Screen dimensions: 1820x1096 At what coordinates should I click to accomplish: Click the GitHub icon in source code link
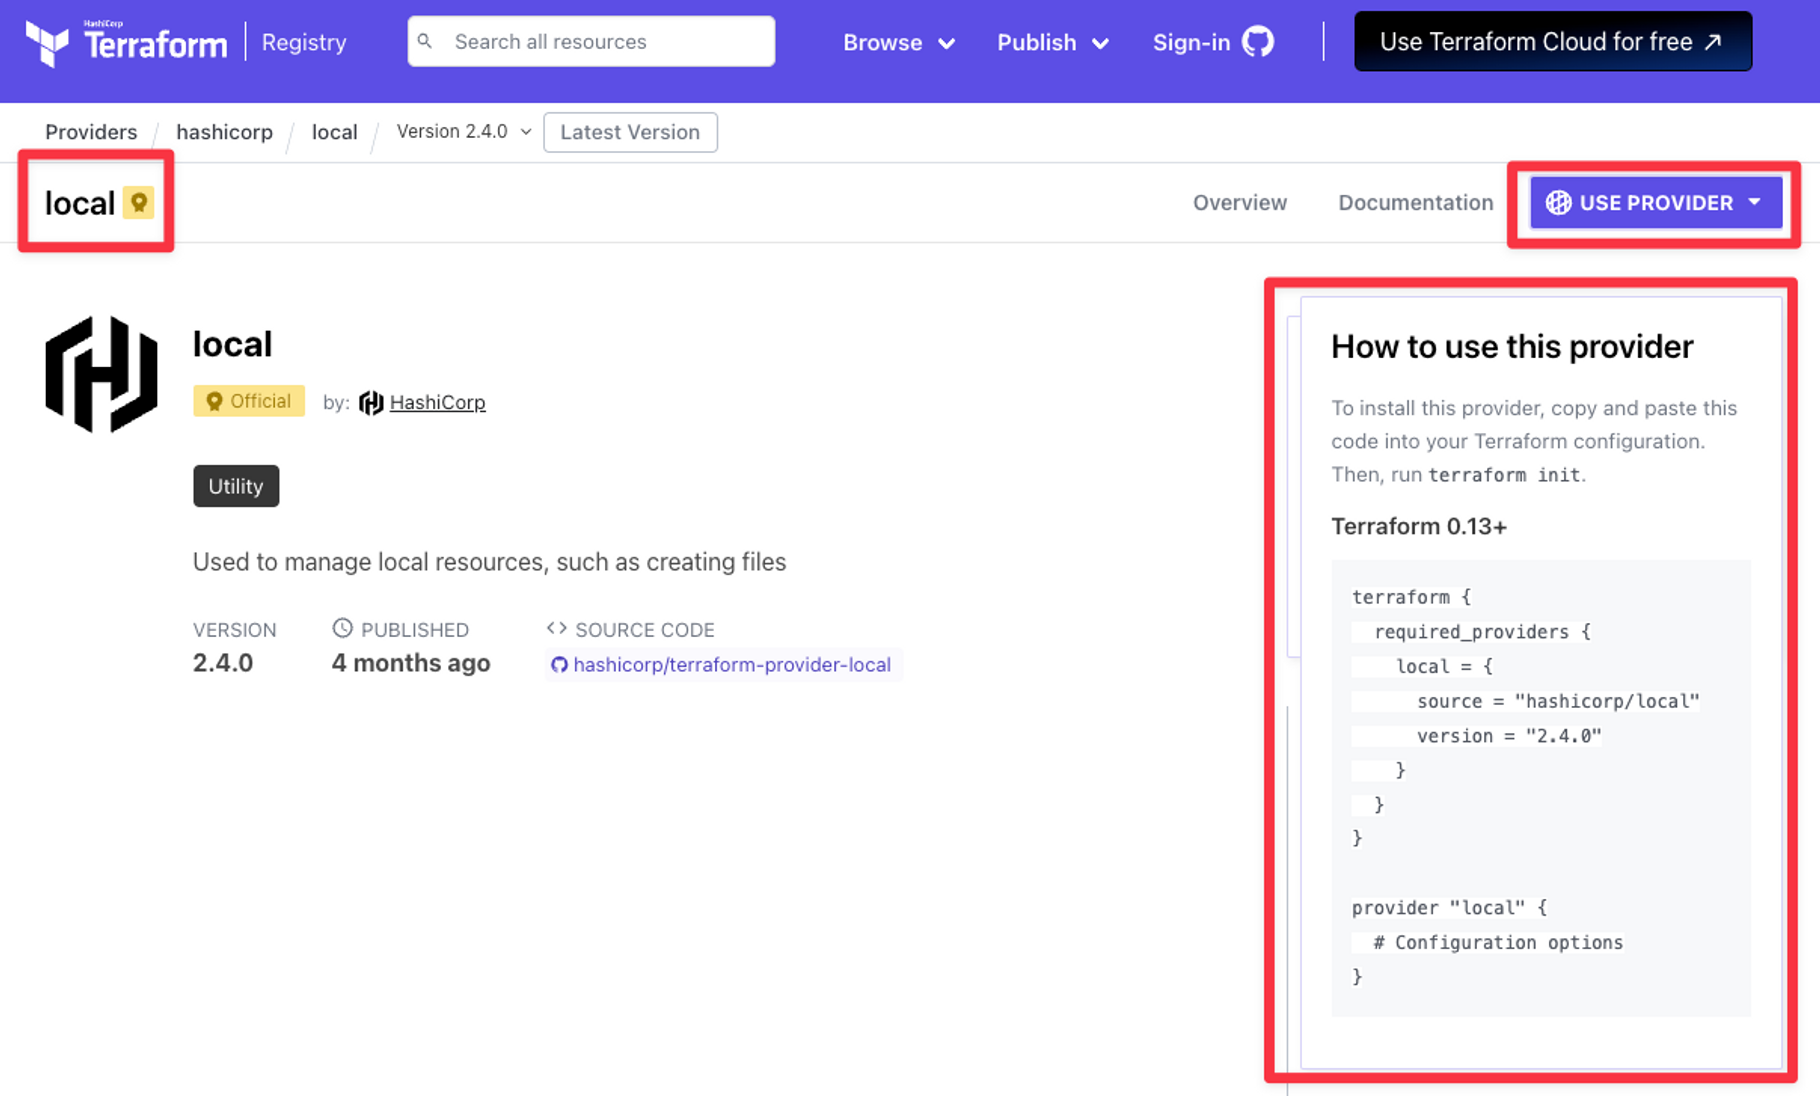click(559, 665)
